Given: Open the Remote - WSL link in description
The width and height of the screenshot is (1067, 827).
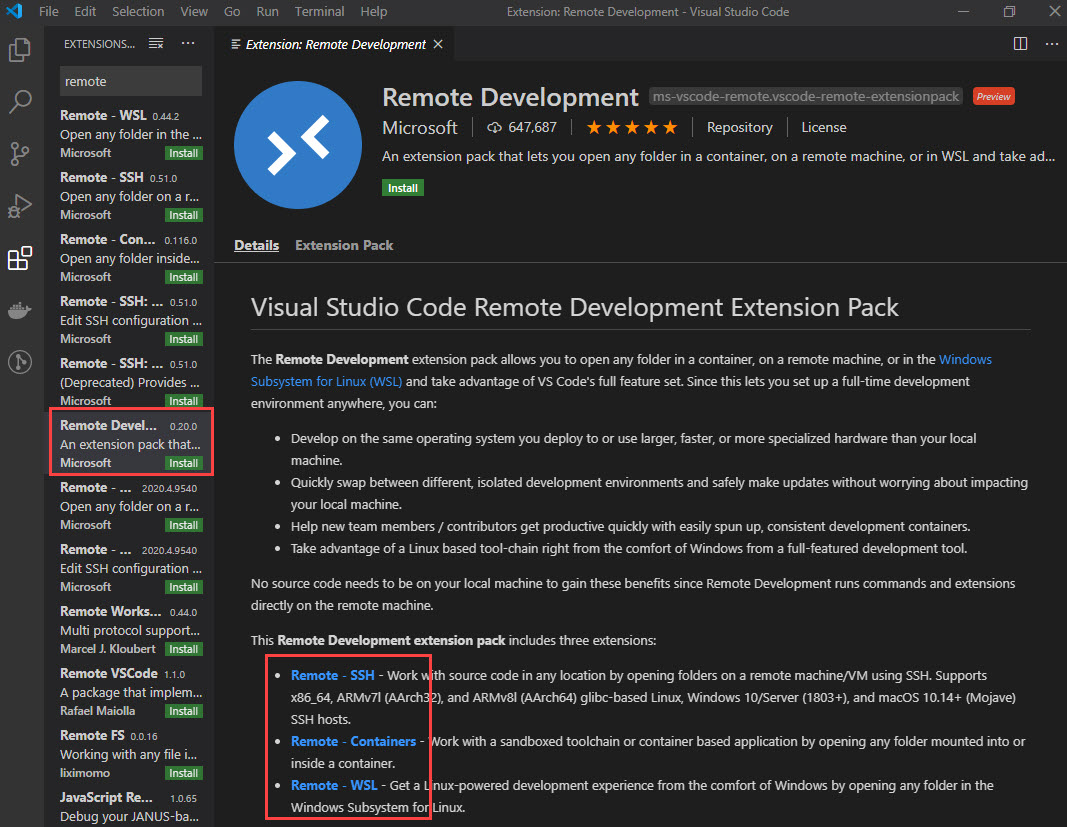Looking at the screenshot, I should pyautogui.click(x=334, y=785).
